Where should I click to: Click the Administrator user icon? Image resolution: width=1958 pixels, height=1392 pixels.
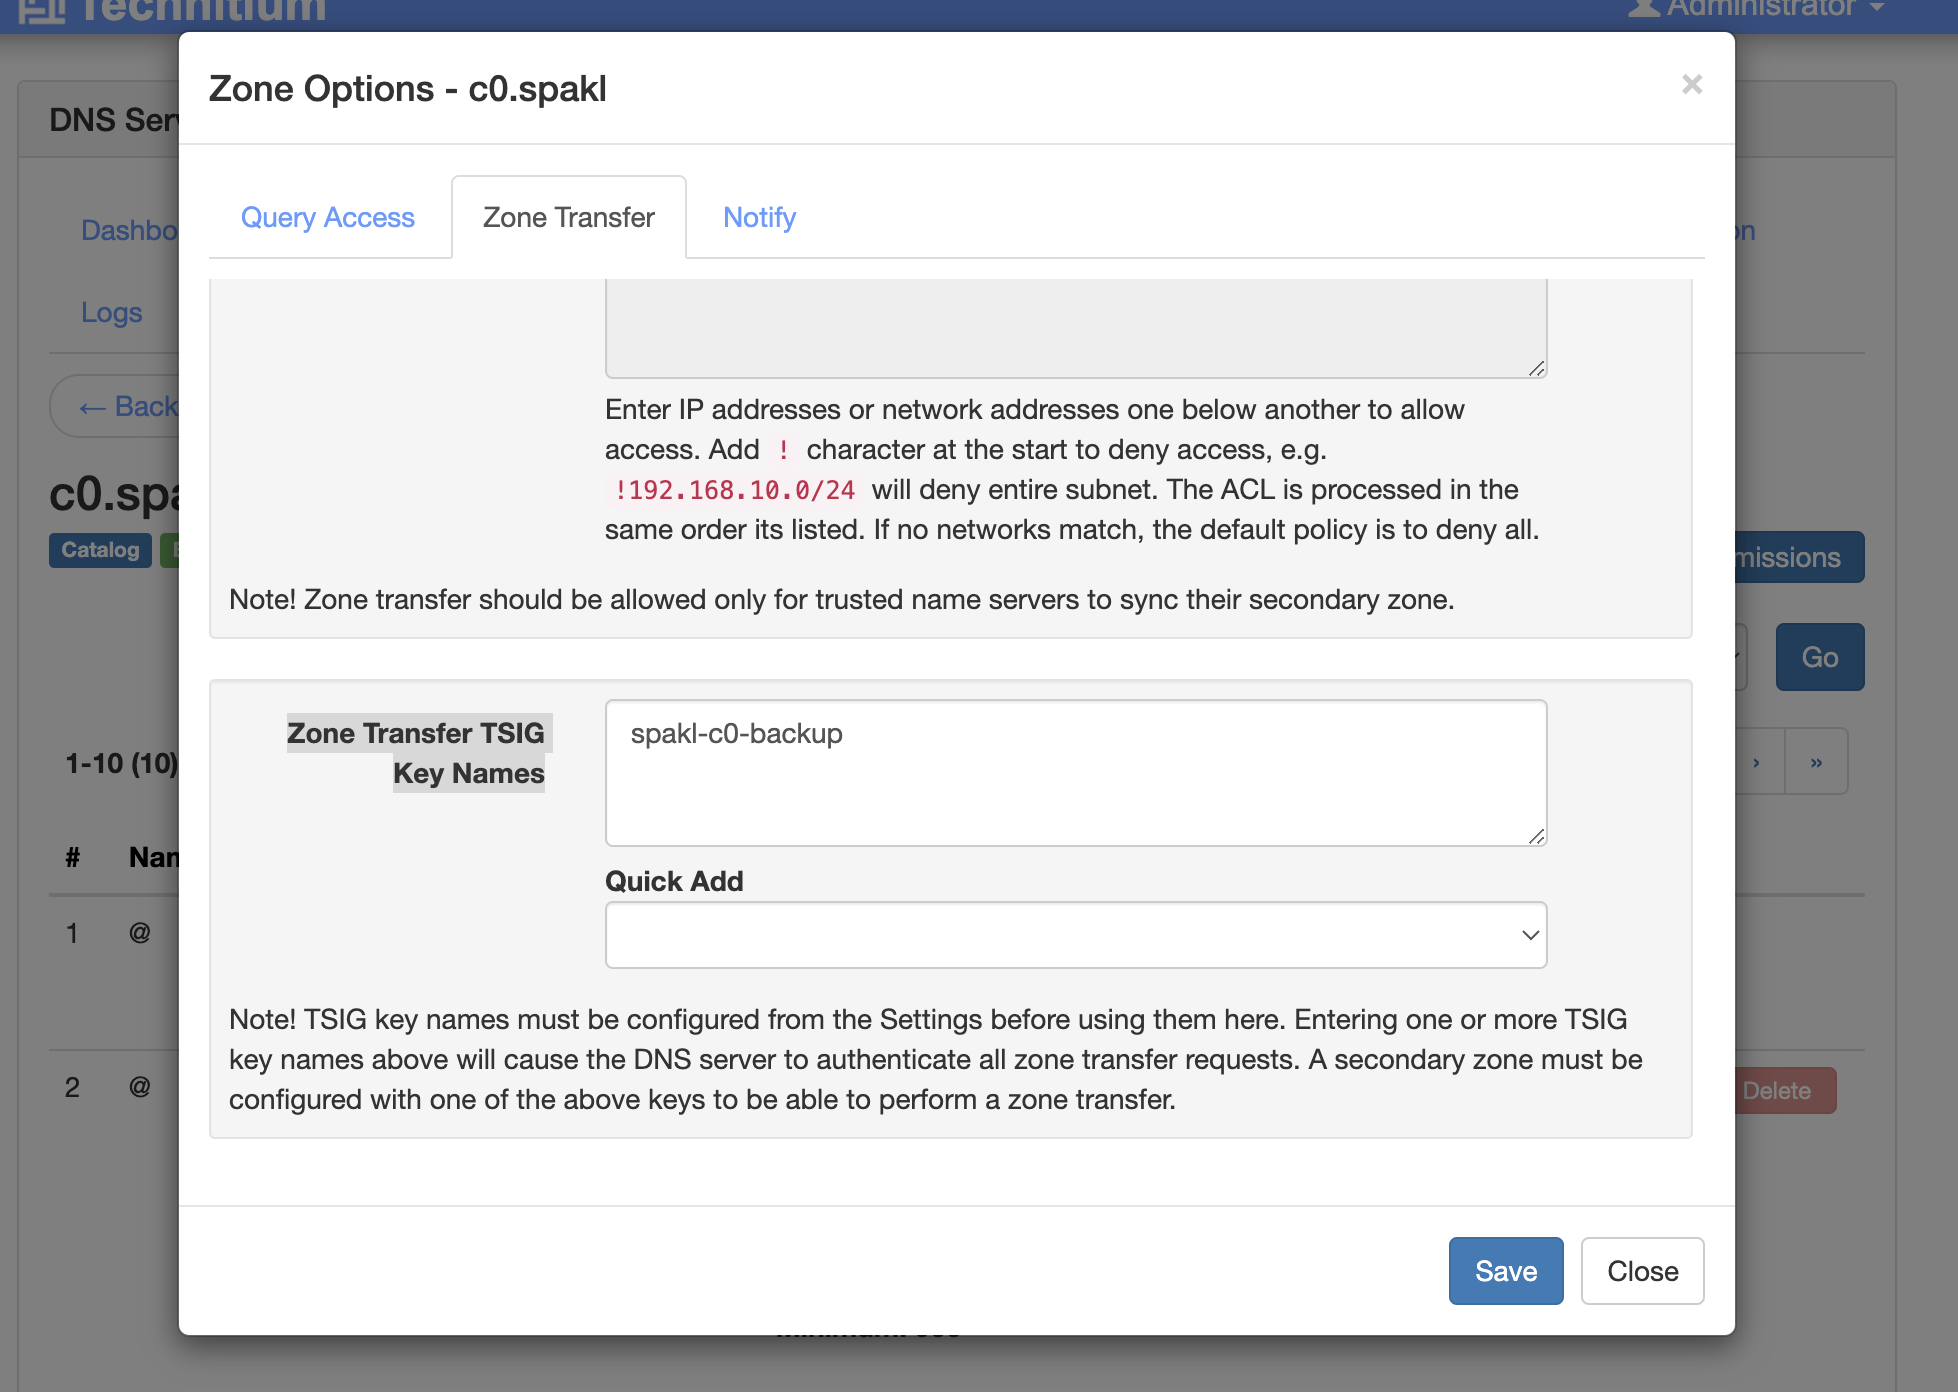click(x=1644, y=8)
